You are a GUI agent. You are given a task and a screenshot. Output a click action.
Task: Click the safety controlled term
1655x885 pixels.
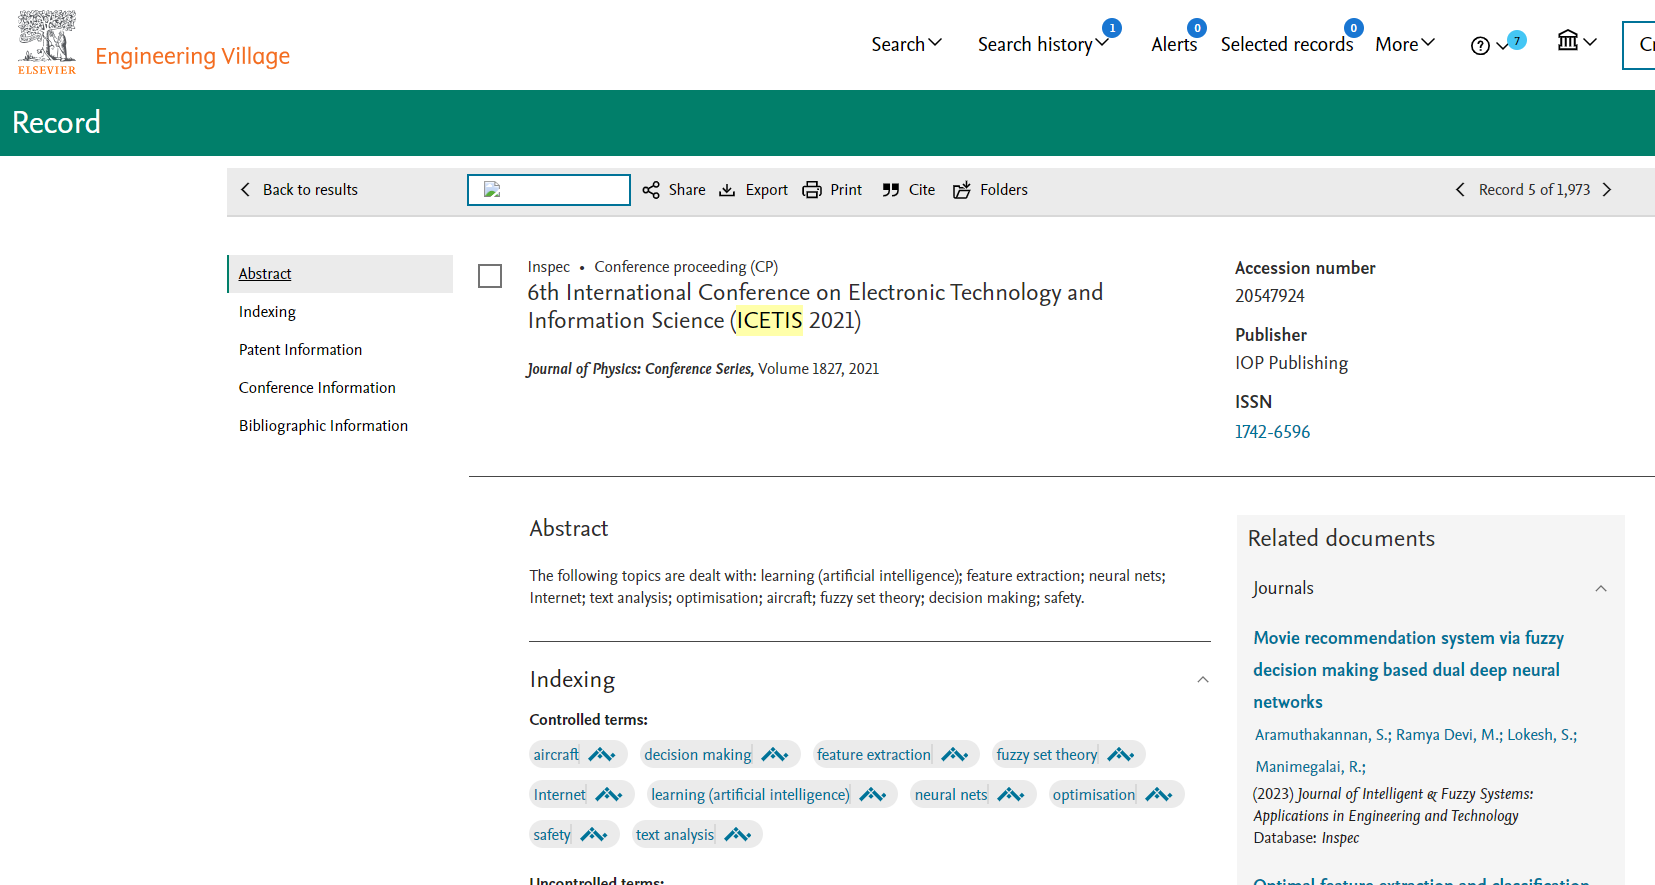point(552,835)
